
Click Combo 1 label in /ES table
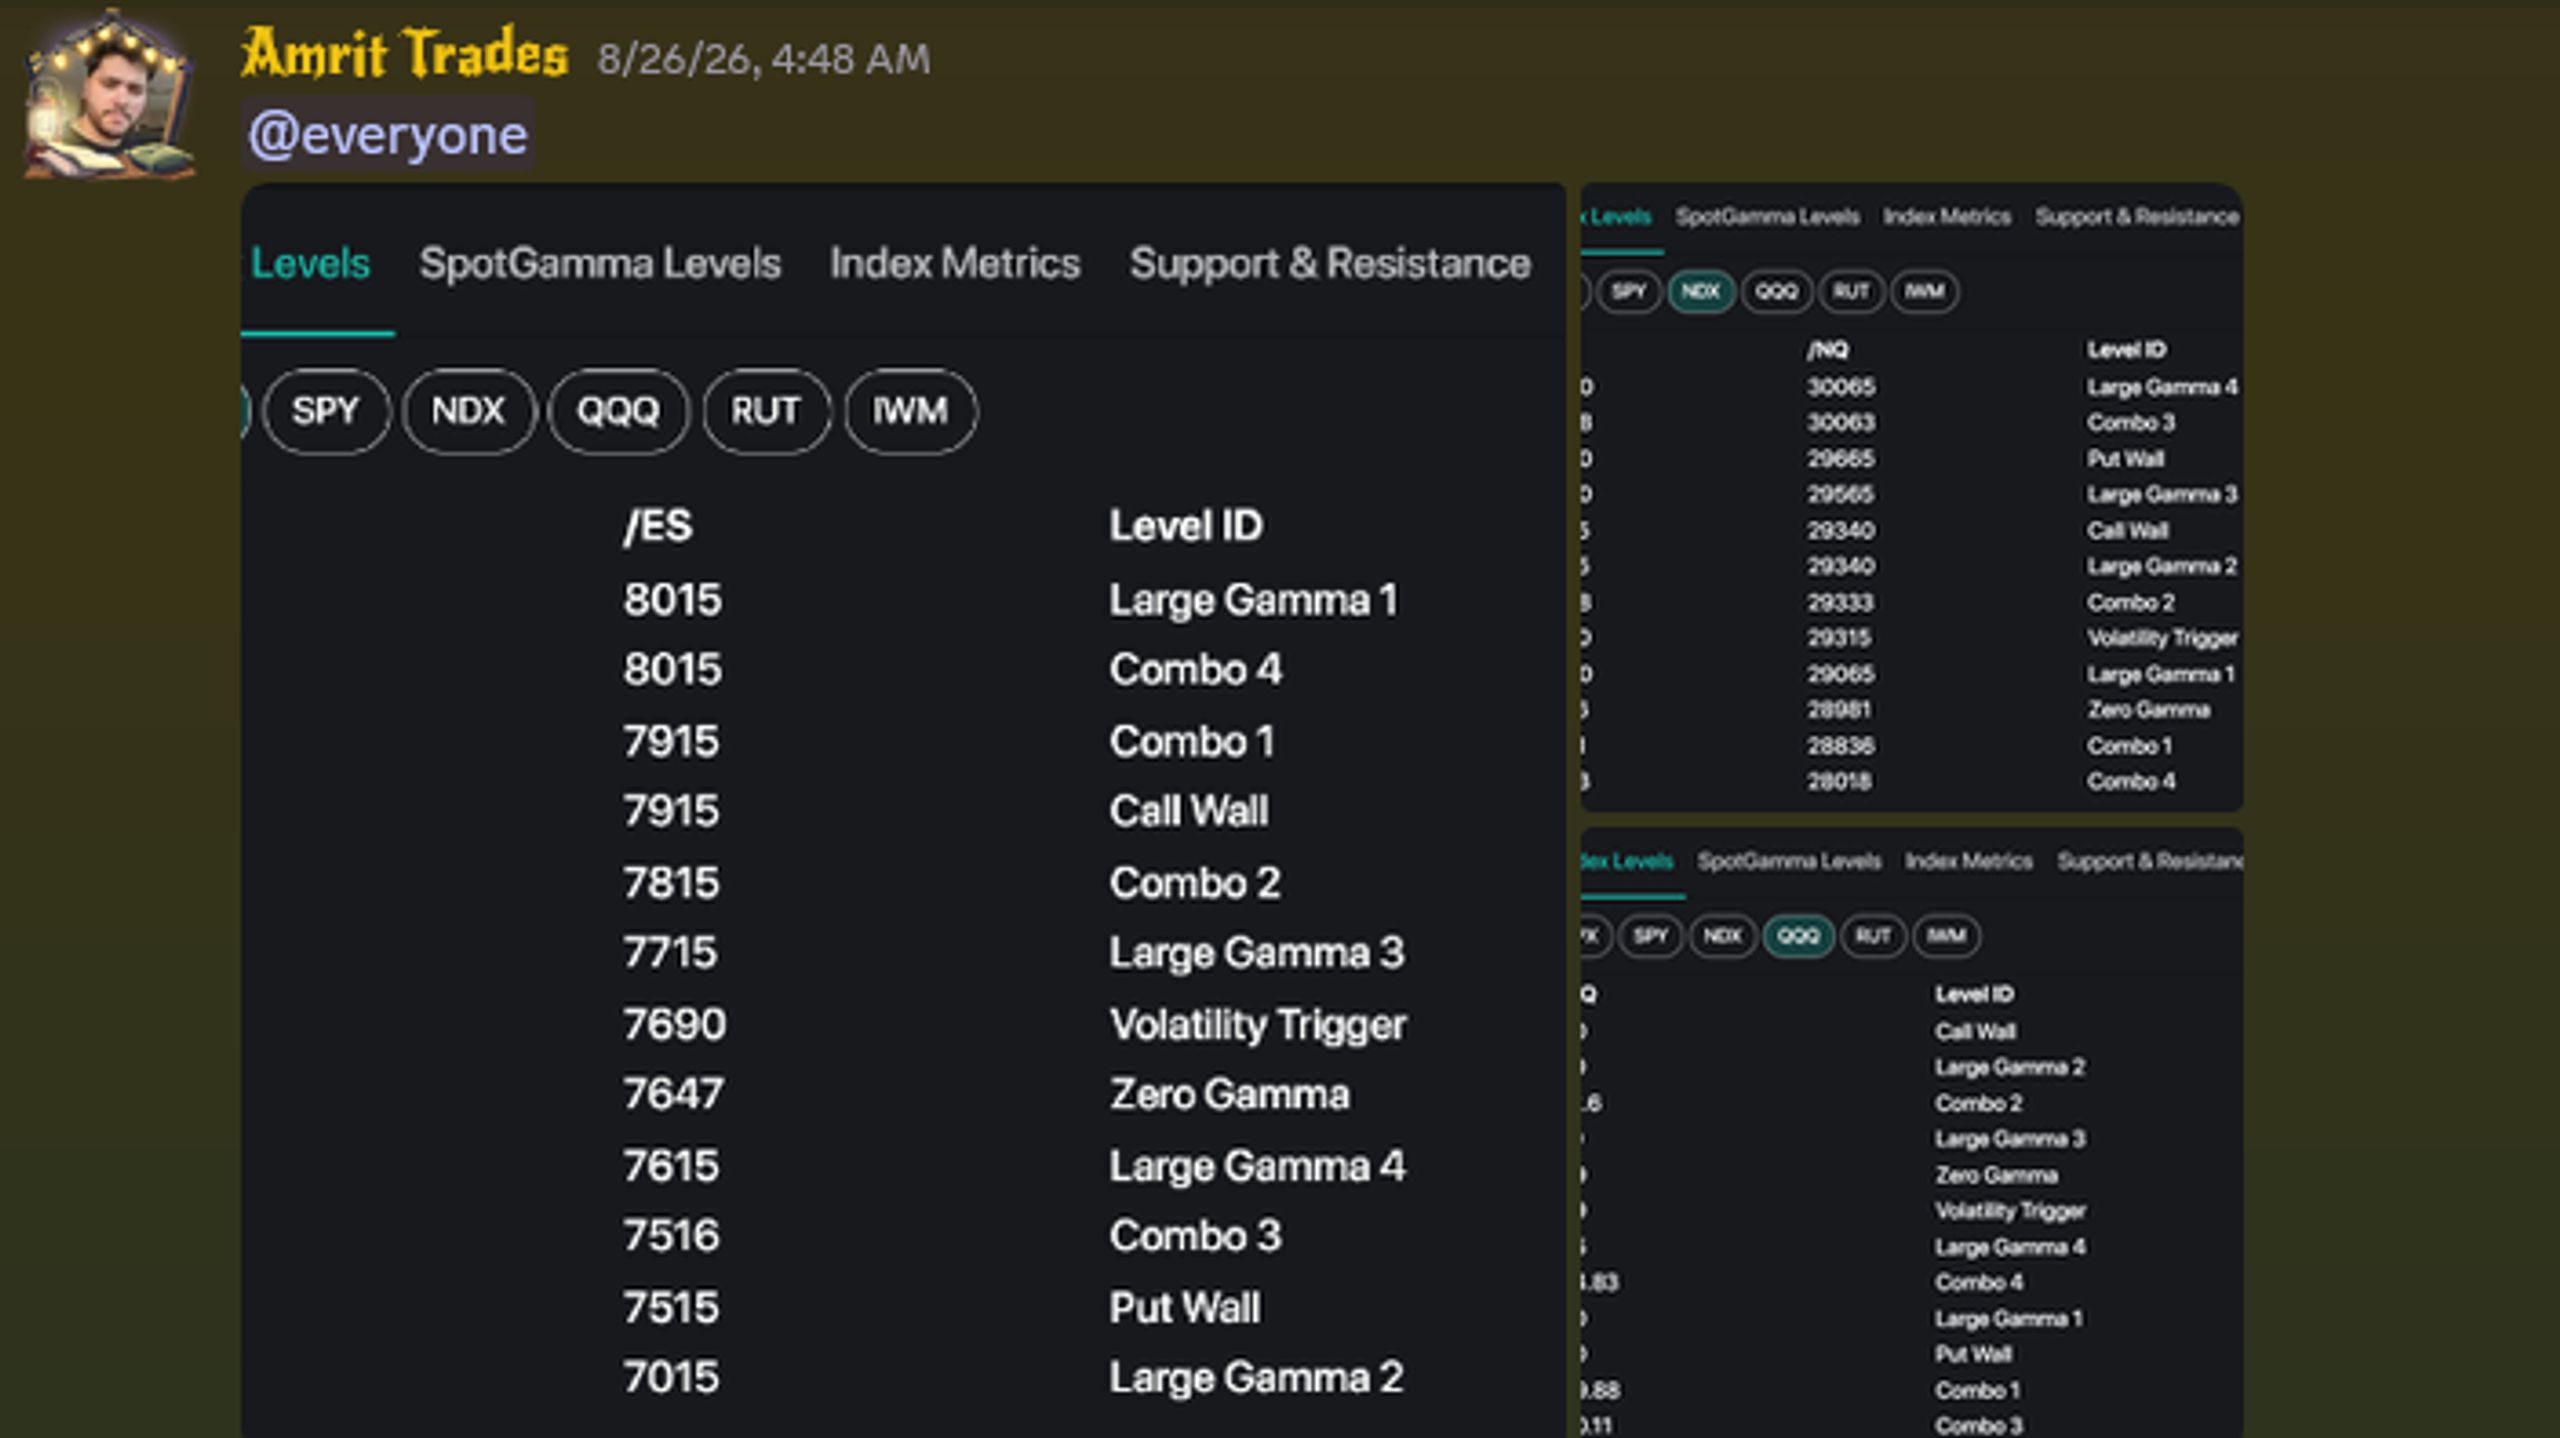click(1192, 742)
